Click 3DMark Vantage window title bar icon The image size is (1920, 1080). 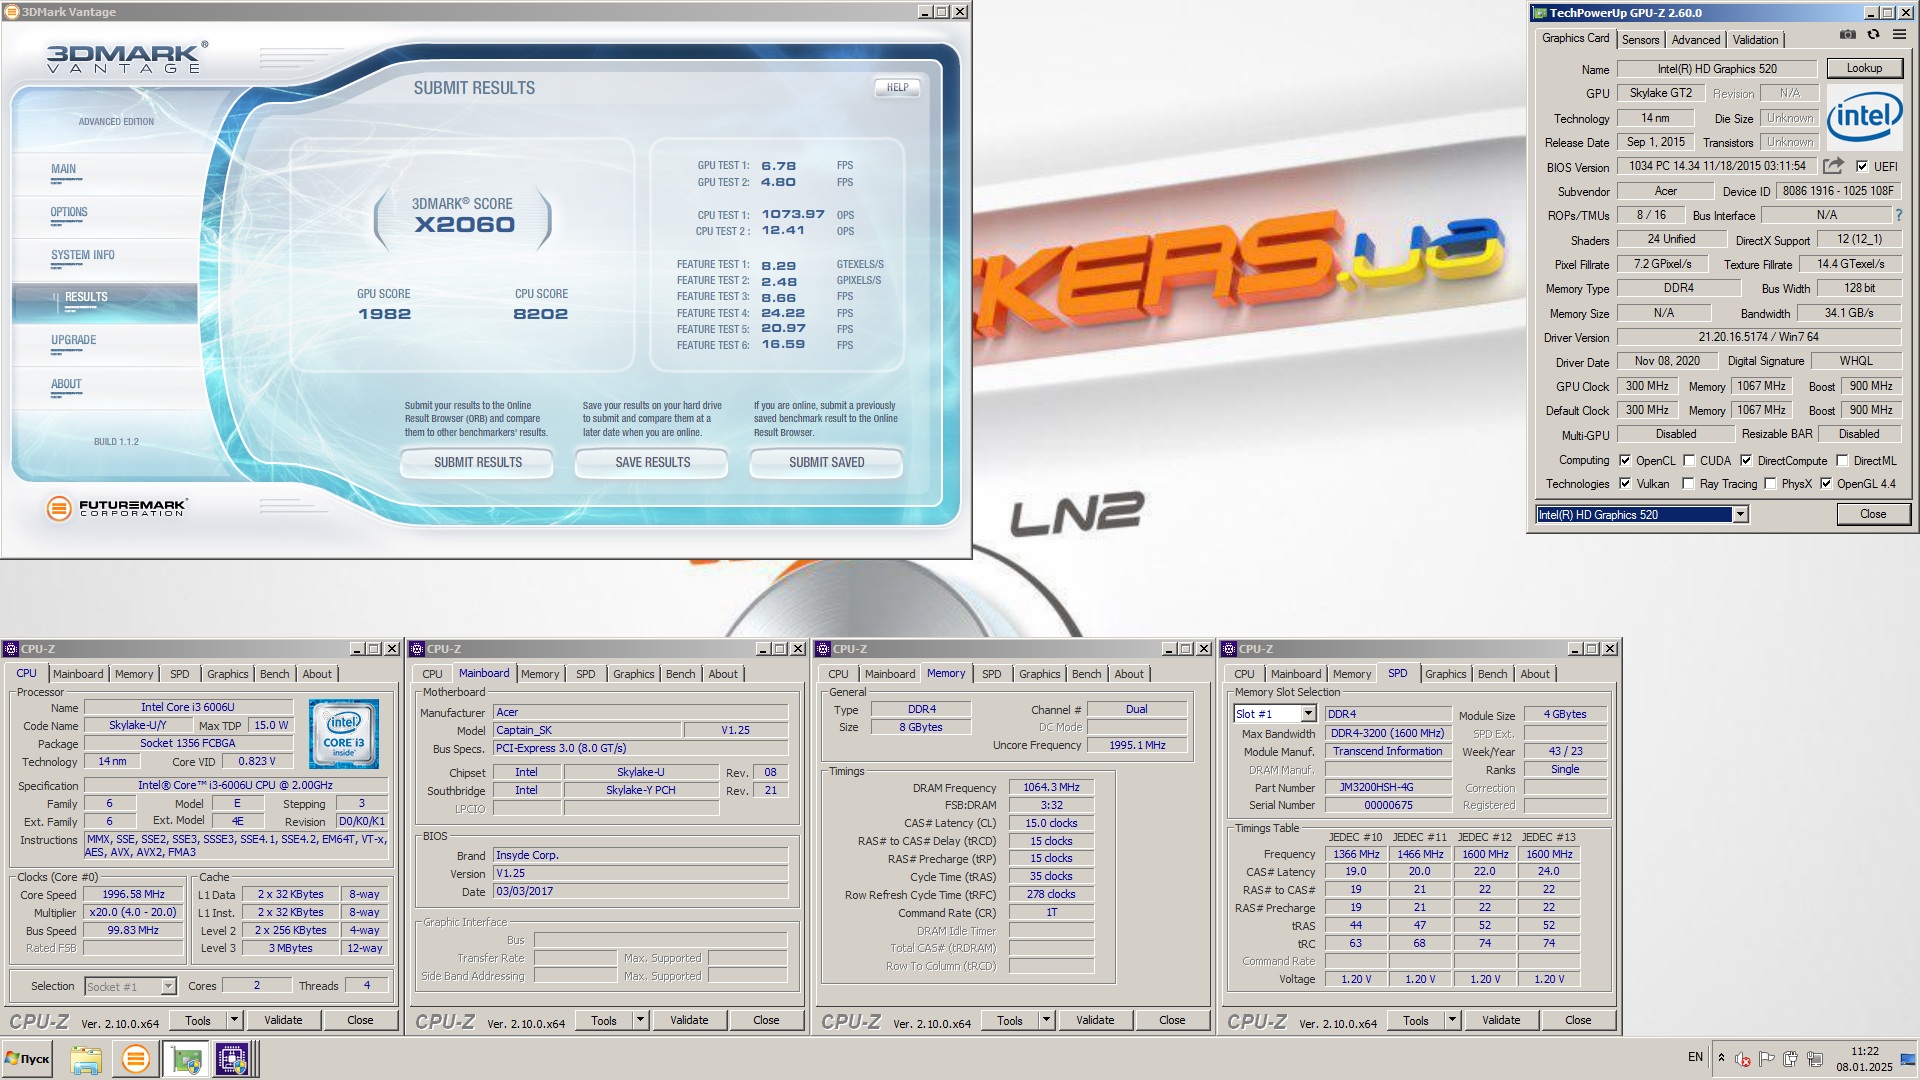12,12
